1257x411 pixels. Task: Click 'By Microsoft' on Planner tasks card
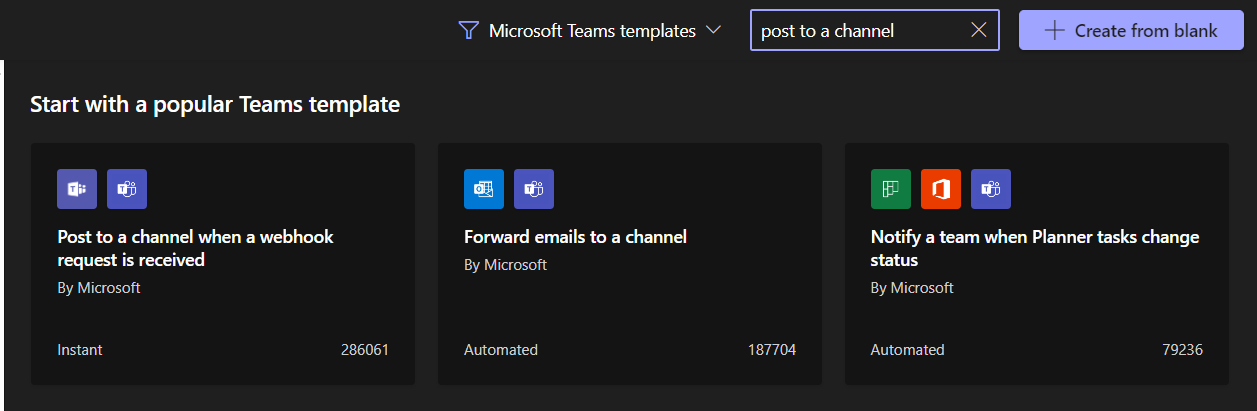click(x=913, y=287)
